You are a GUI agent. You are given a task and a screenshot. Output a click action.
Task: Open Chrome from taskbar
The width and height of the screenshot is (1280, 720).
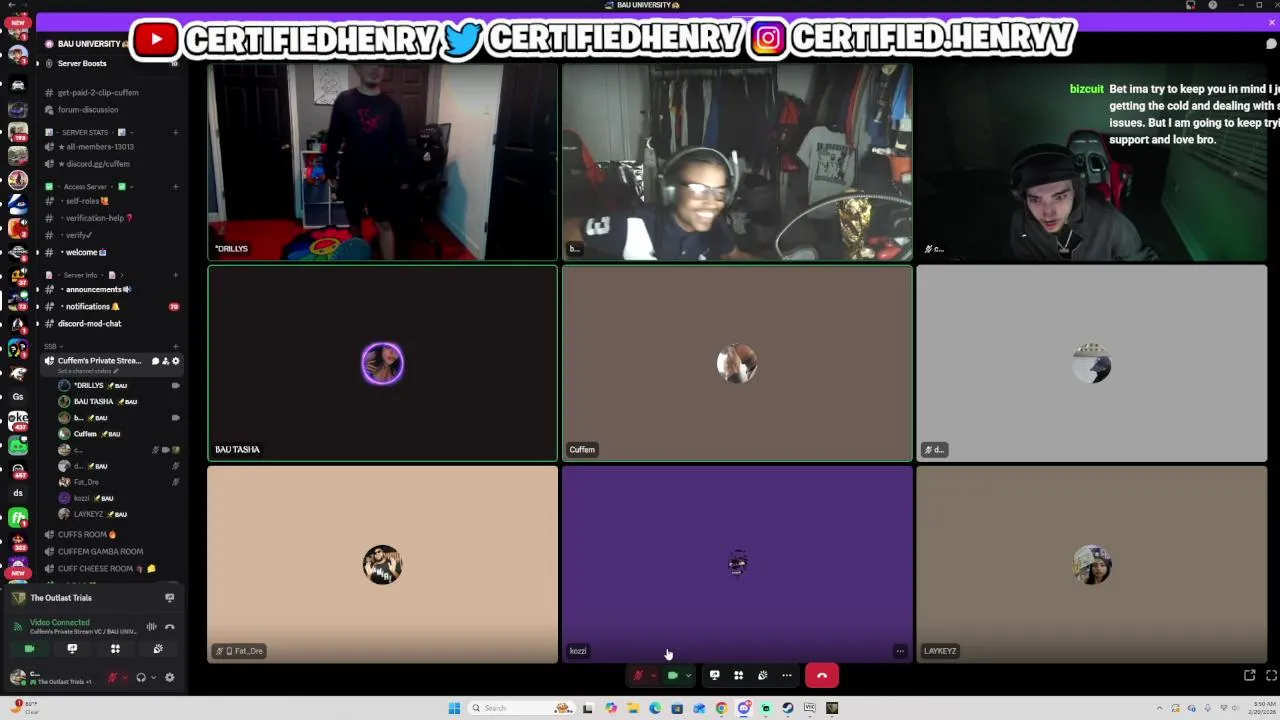point(721,708)
